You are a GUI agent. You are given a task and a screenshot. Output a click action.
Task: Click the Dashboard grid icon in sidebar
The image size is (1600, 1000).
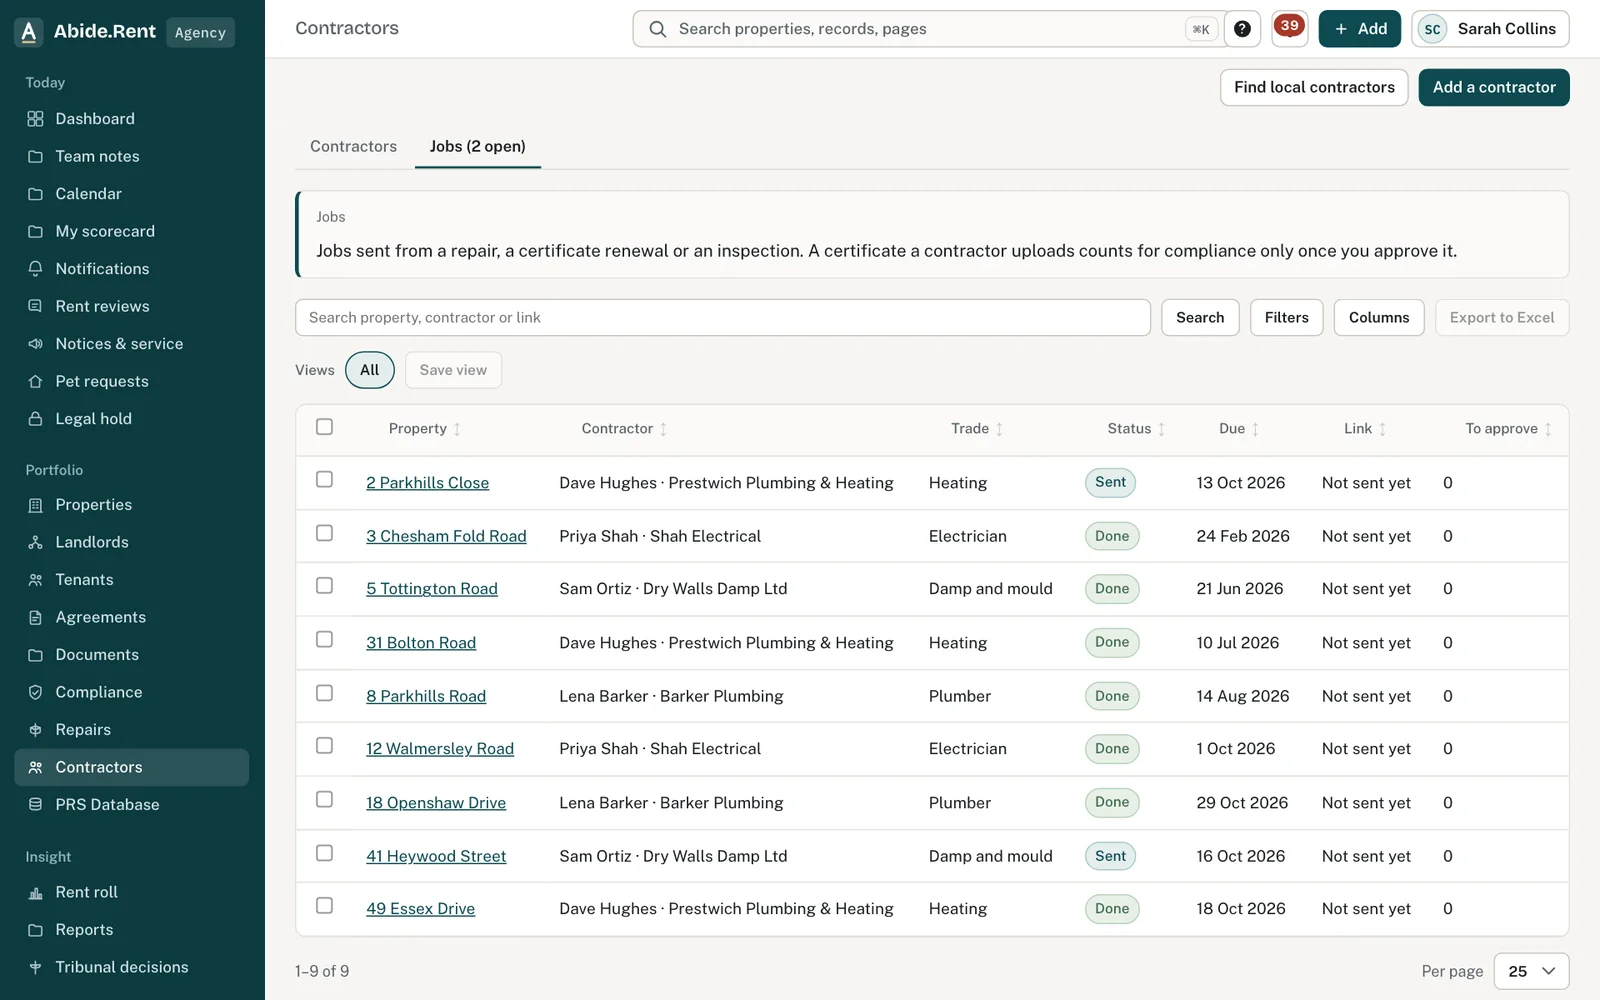tap(35, 119)
